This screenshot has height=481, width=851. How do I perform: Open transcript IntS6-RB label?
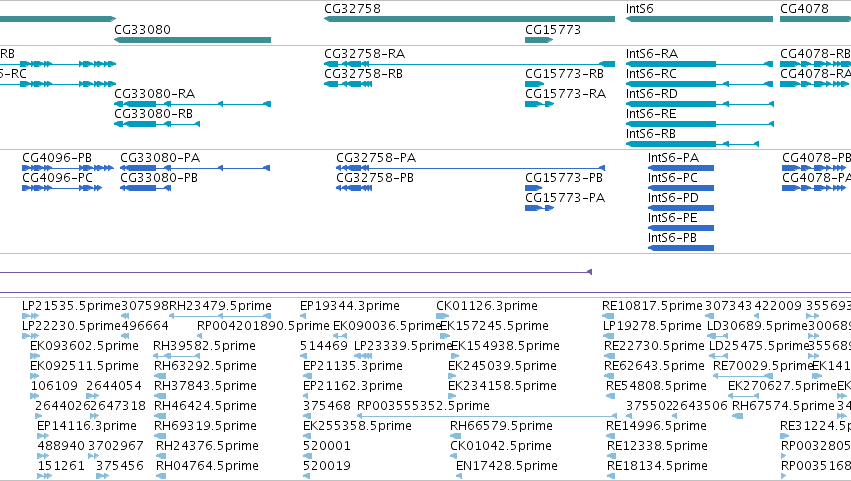point(651,134)
